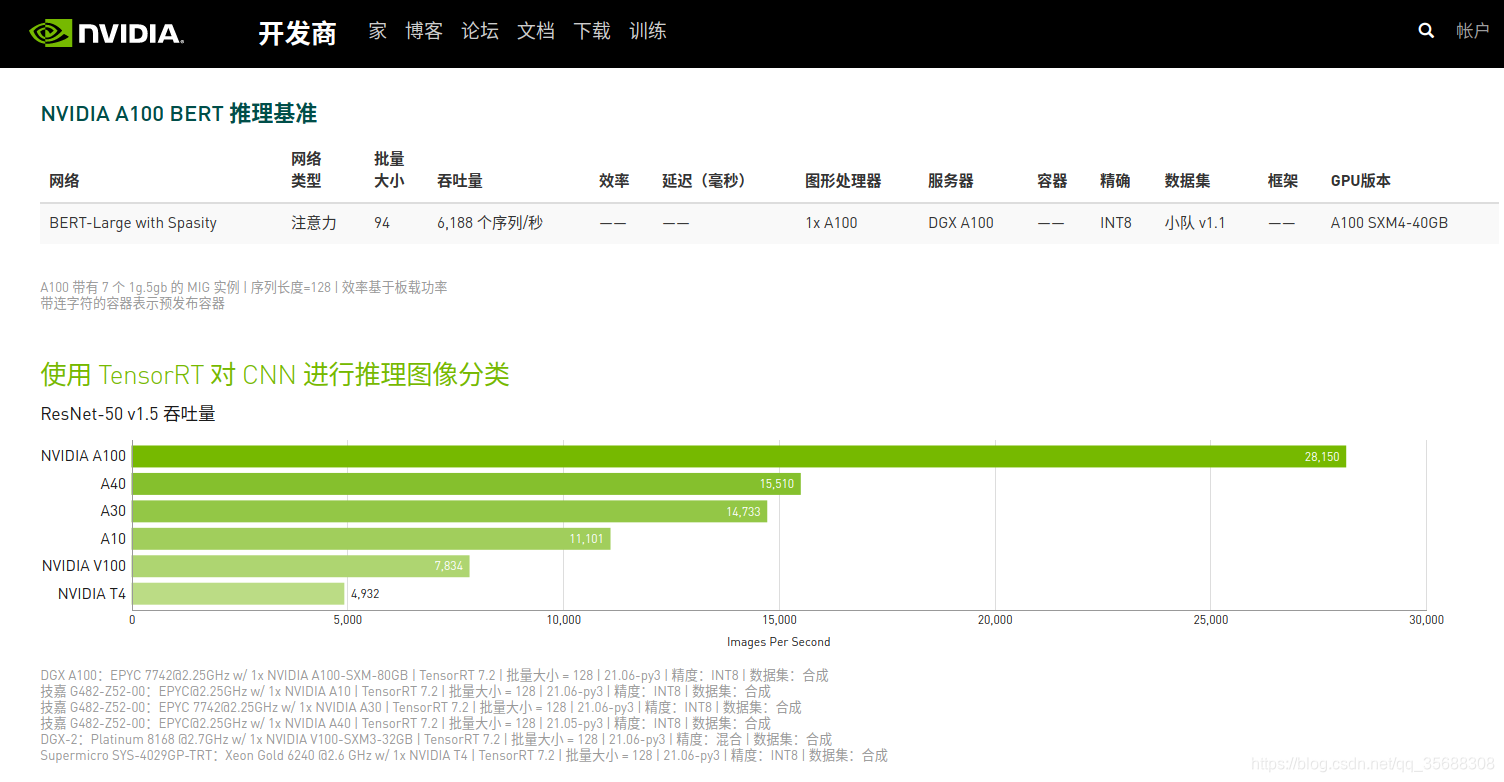Open the 文档 docs menu
Viewport: 1504px width, 782px height.
[x=536, y=31]
